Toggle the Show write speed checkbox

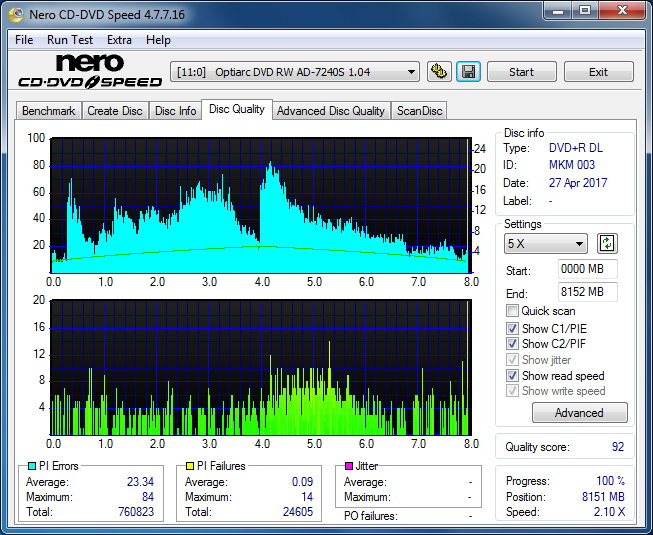(x=512, y=391)
